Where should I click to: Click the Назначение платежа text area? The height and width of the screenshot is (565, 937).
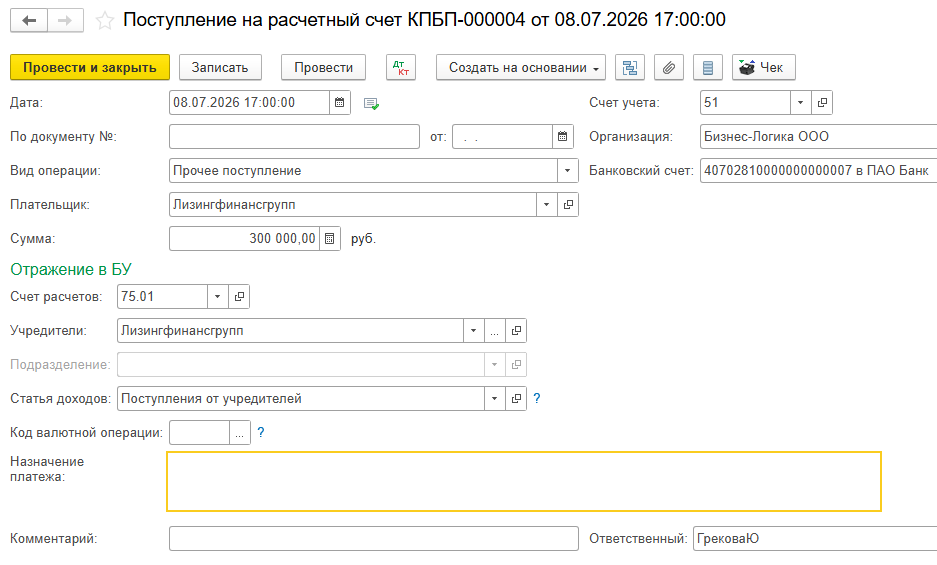[523, 482]
